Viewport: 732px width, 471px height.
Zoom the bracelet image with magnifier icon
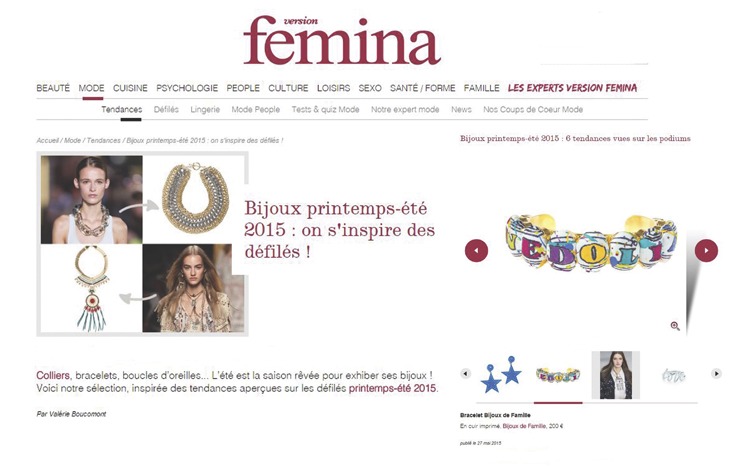[x=675, y=326]
